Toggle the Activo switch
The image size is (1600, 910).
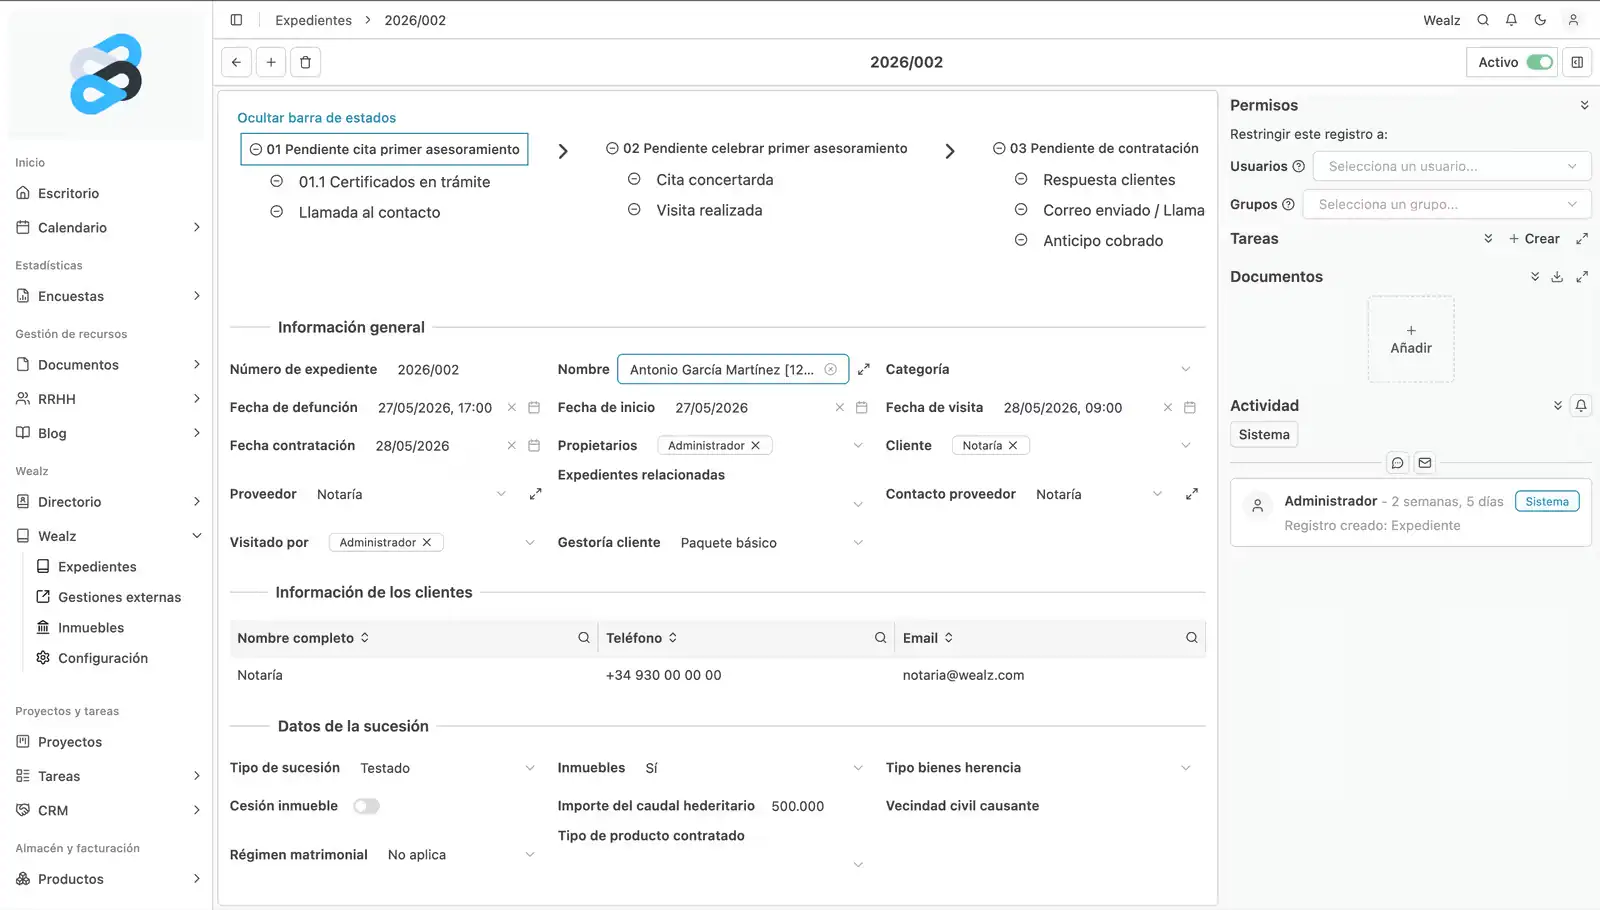click(x=1540, y=62)
